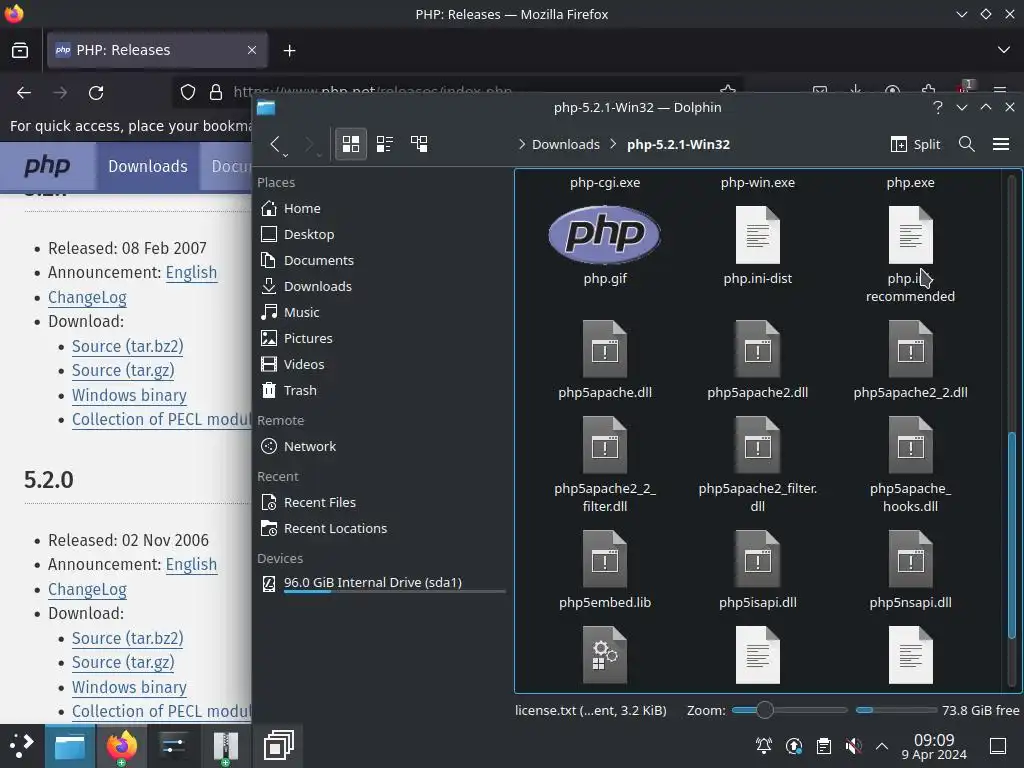Switch Dolphin to Icons view mode
The image size is (1024, 768).
coord(351,144)
